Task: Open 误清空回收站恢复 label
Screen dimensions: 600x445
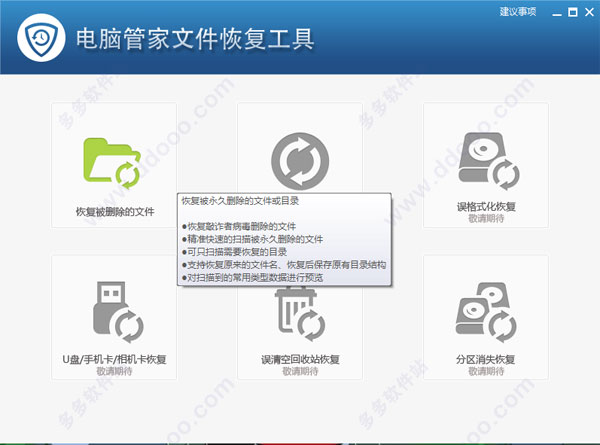Action: (300, 359)
